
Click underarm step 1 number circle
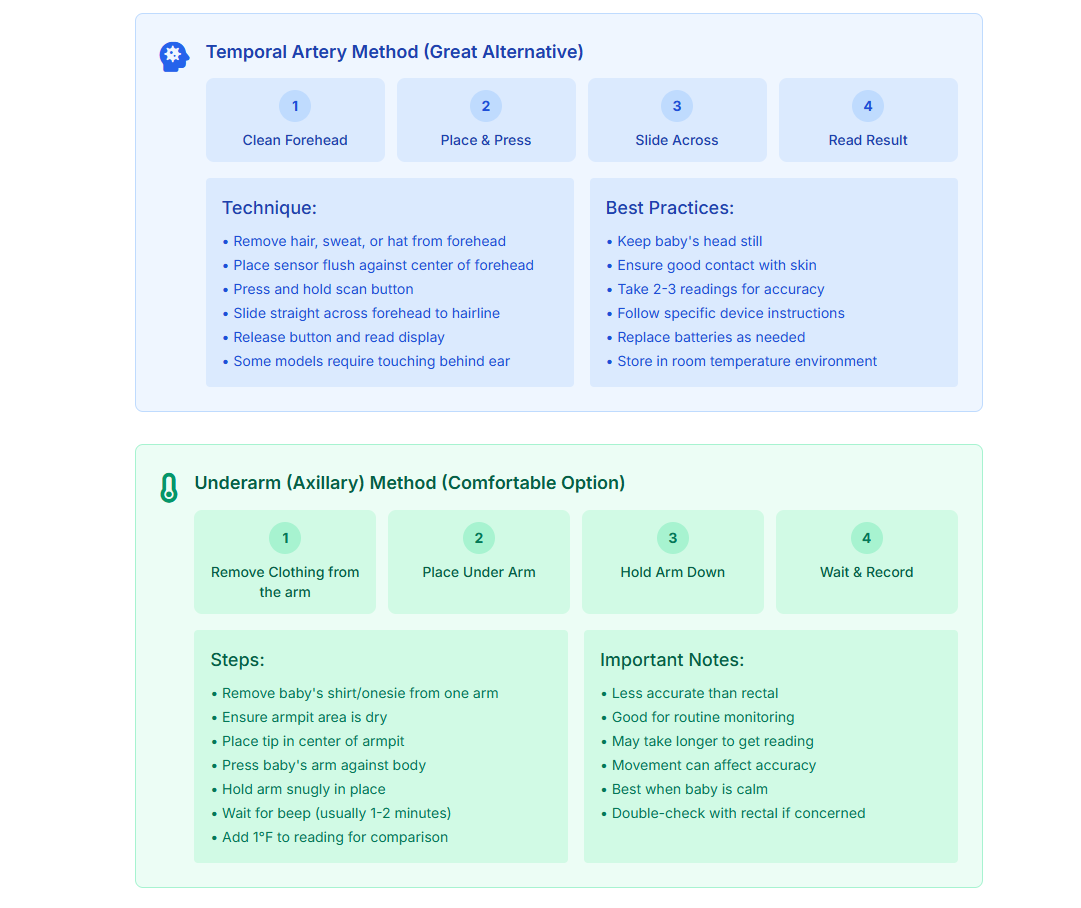click(x=285, y=538)
